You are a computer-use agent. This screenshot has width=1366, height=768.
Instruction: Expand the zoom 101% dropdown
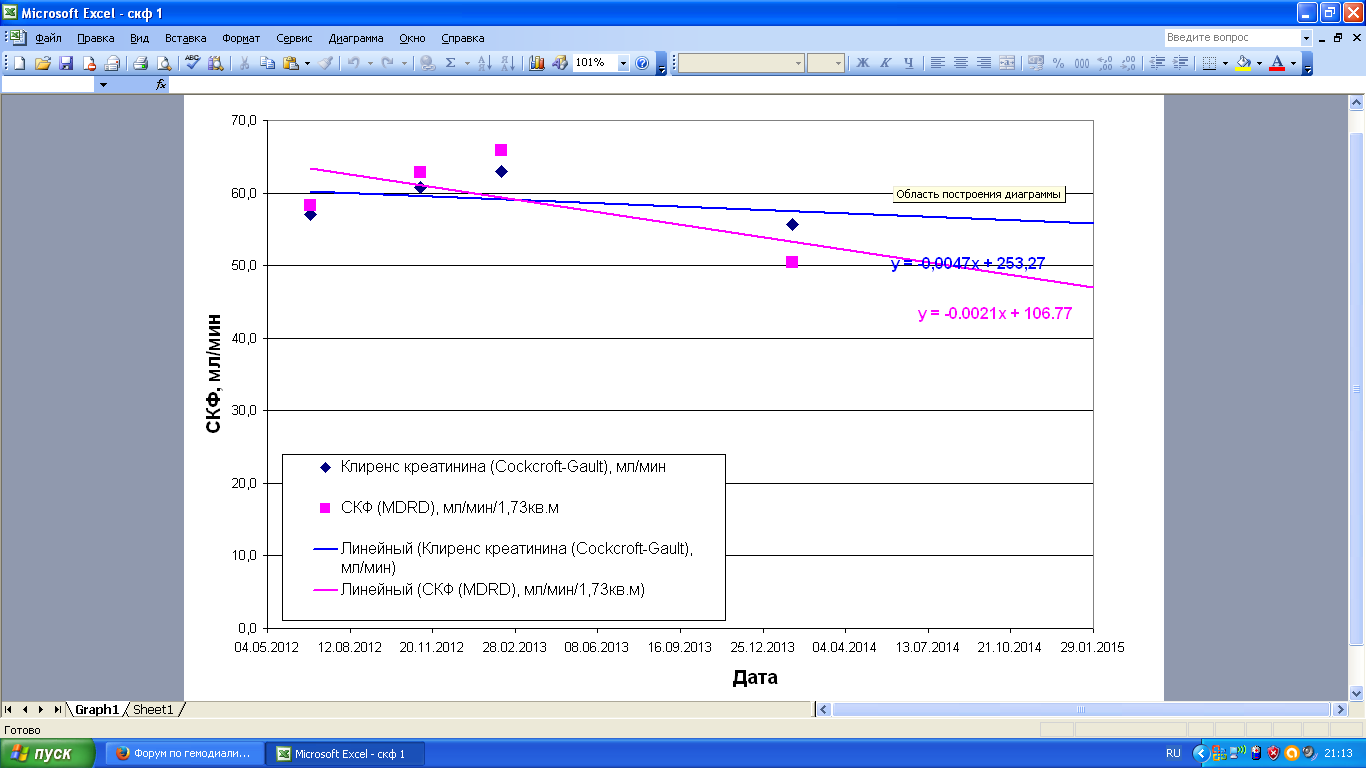tap(623, 63)
